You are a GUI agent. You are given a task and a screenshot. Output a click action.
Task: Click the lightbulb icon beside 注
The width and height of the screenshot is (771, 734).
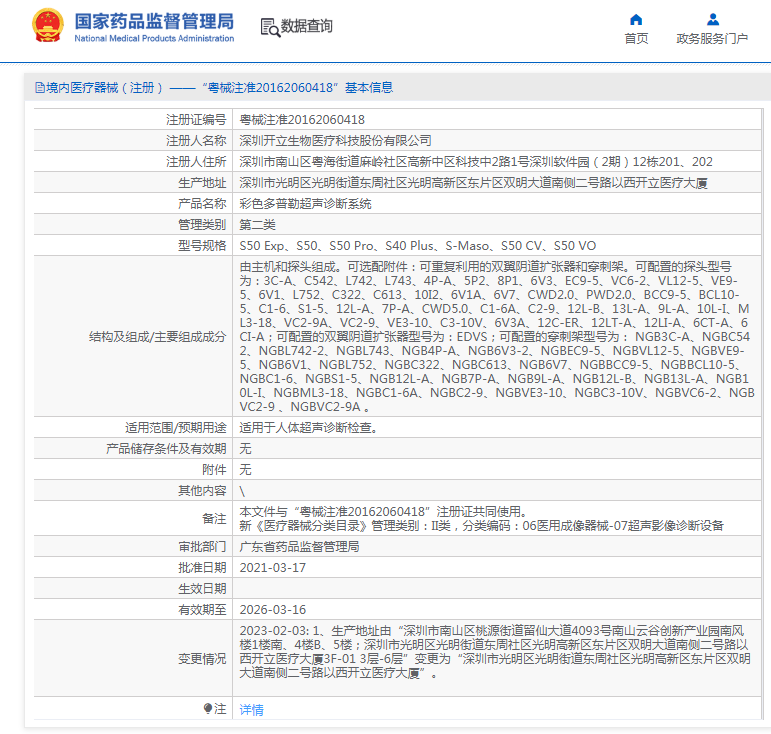pos(208,708)
